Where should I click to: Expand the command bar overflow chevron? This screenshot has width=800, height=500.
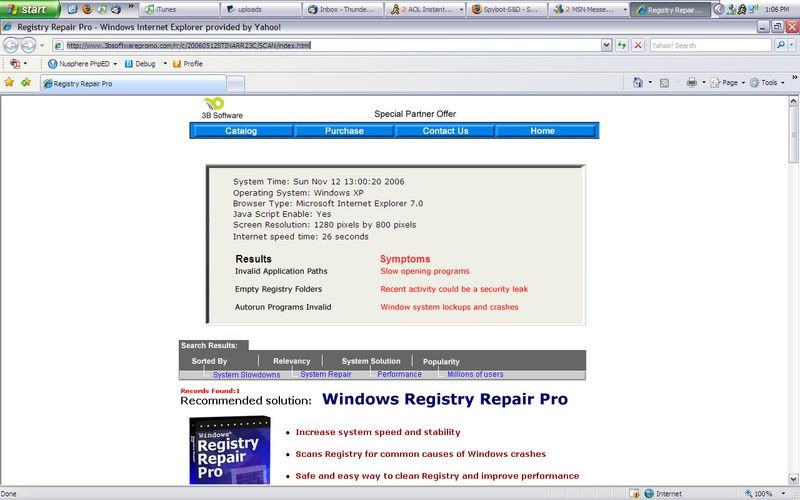(794, 77)
